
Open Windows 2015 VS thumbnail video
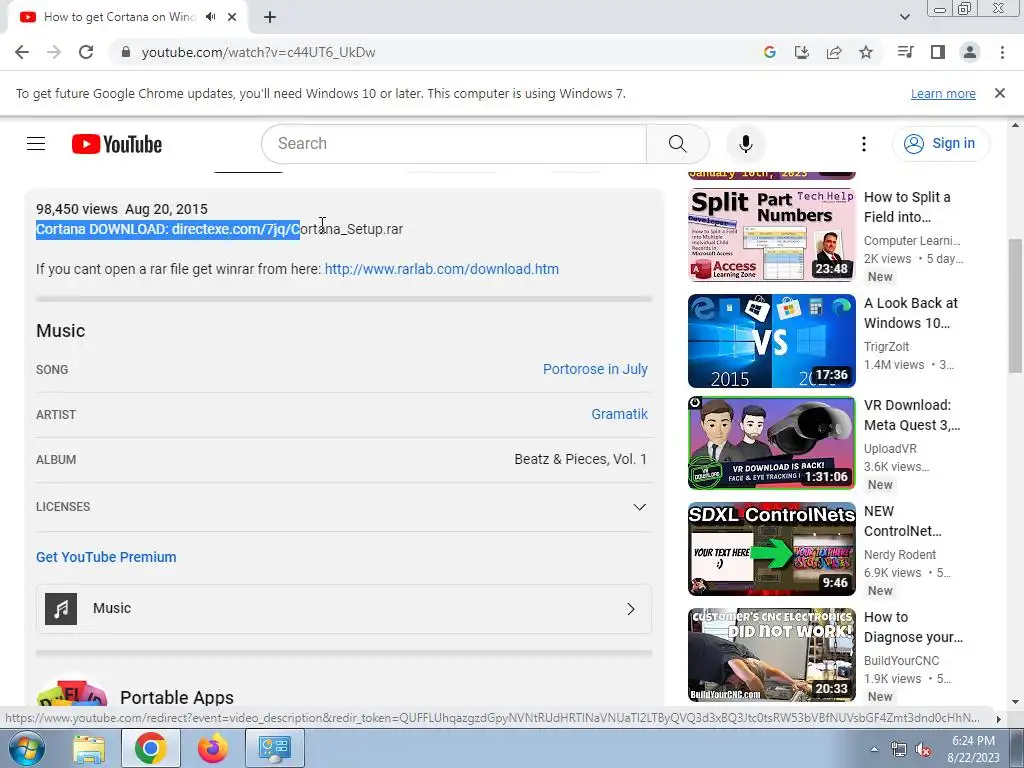[x=771, y=341]
